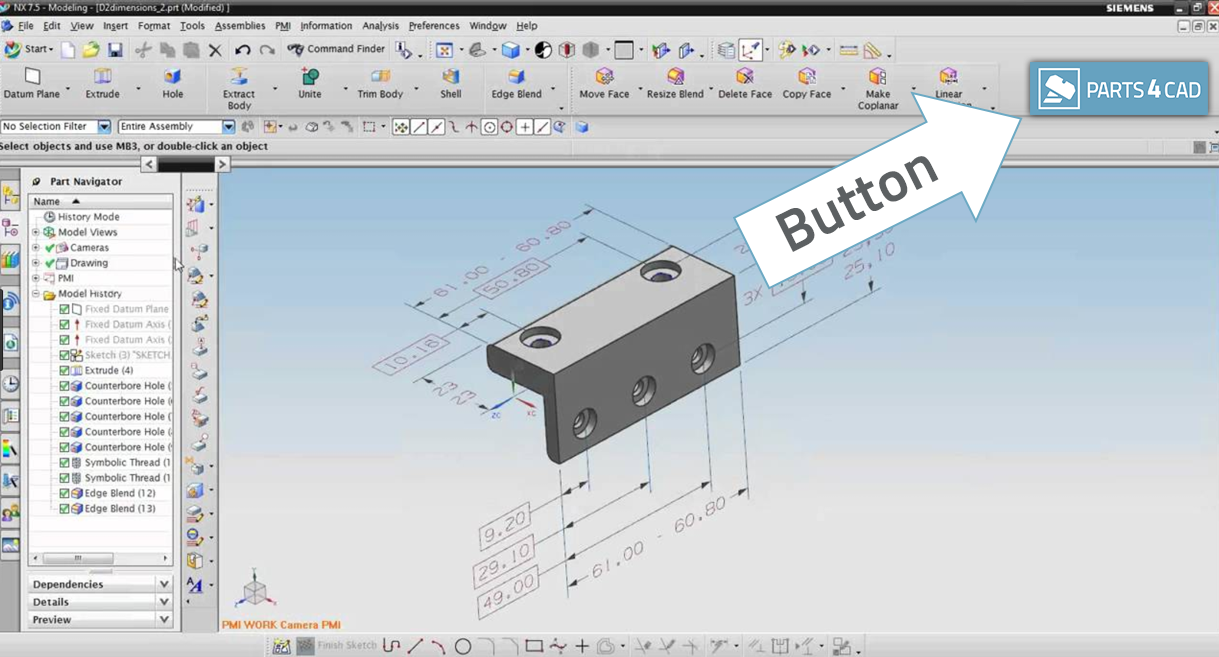Click the Unite boolean tool
The height and width of the screenshot is (657, 1219).
(x=310, y=78)
